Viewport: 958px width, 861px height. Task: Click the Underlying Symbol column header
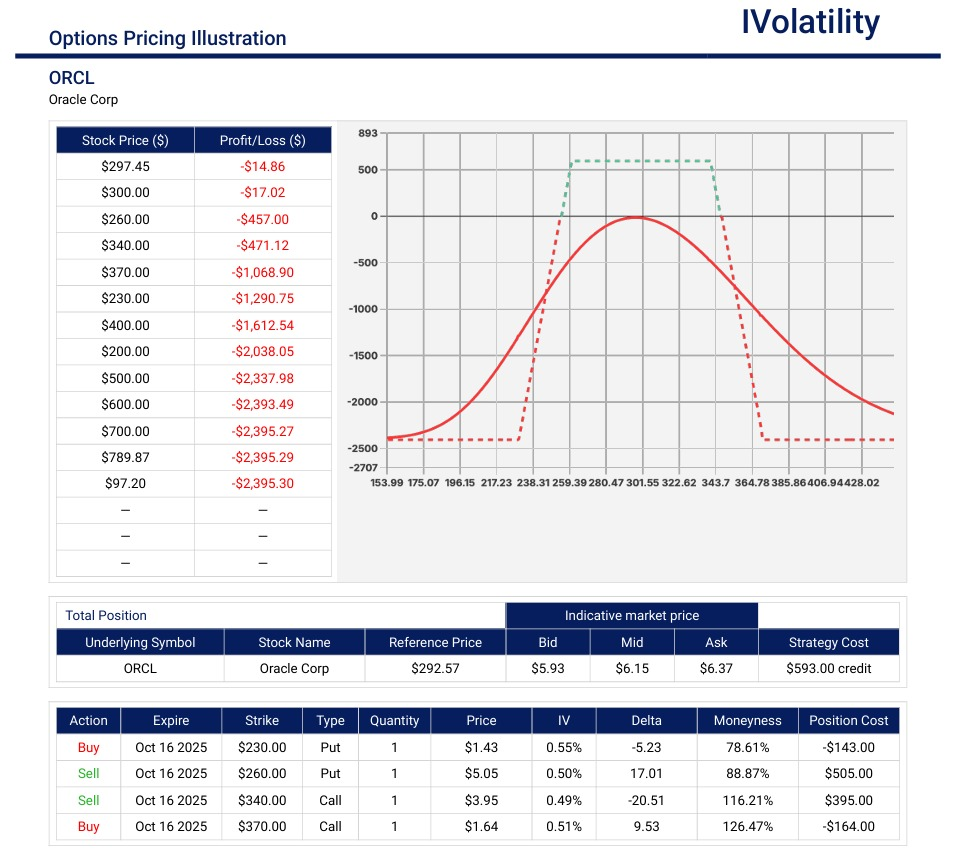click(x=140, y=643)
